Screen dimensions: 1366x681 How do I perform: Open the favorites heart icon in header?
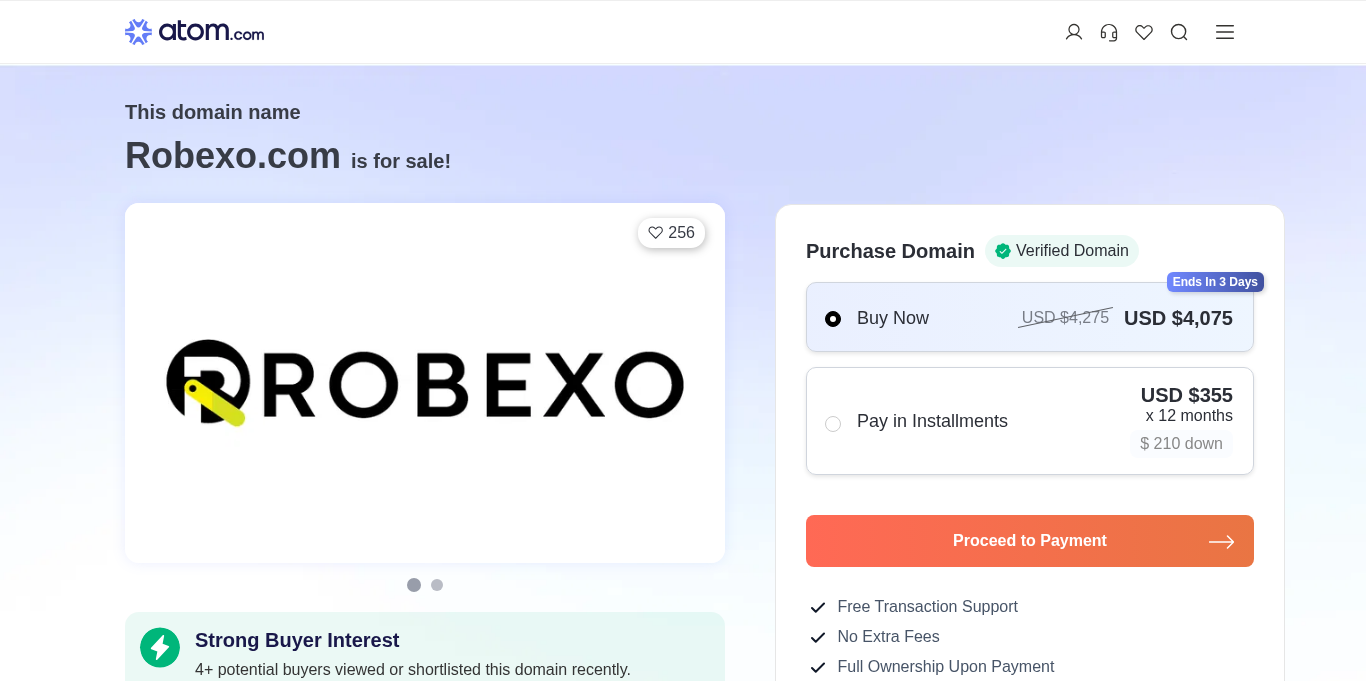(x=1144, y=32)
